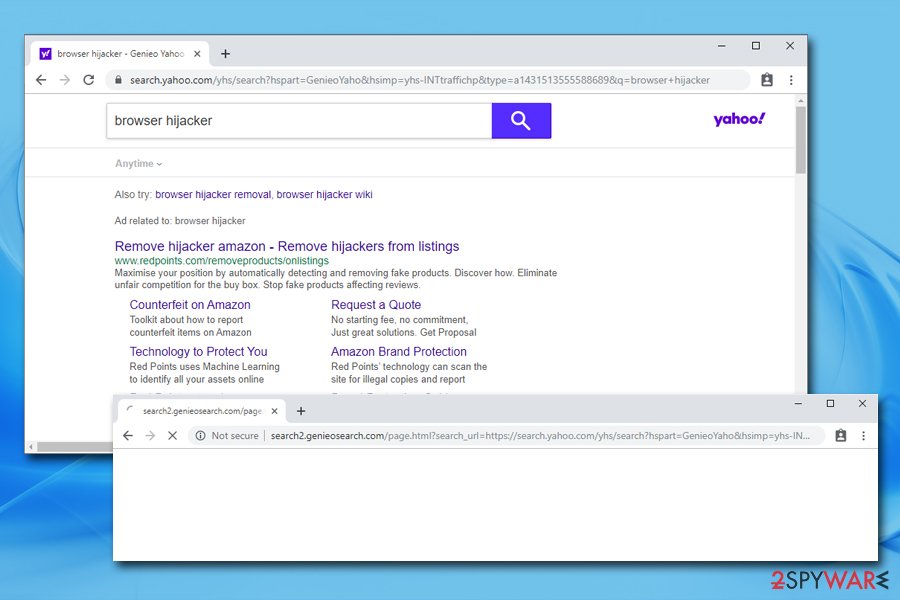This screenshot has height=600, width=900.
Task: Maximize the Yahoo search window
Action: tap(756, 46)
